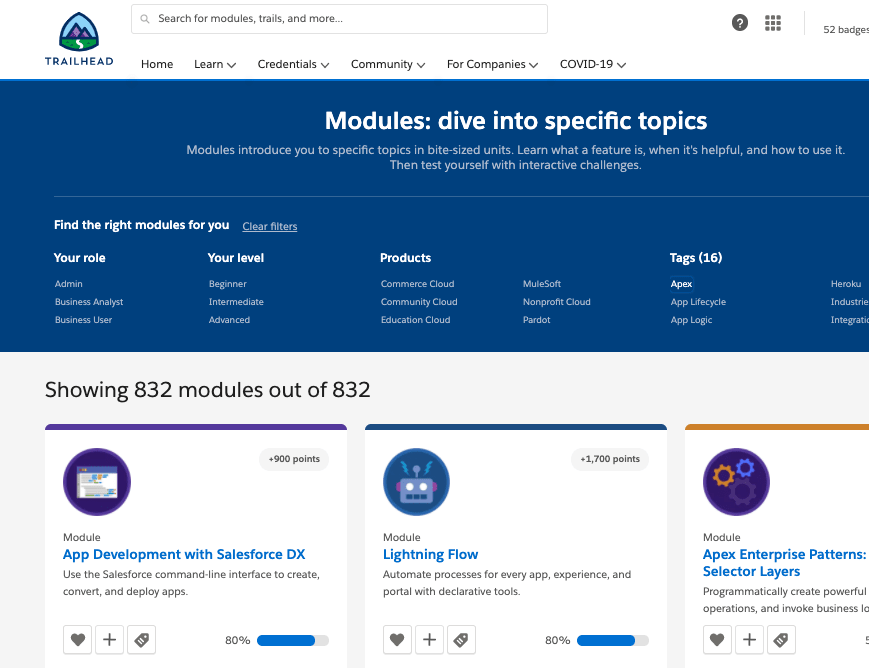Screen dimensions: 869x668
Task: Open the app launcher grid icon
Action: 773,23
